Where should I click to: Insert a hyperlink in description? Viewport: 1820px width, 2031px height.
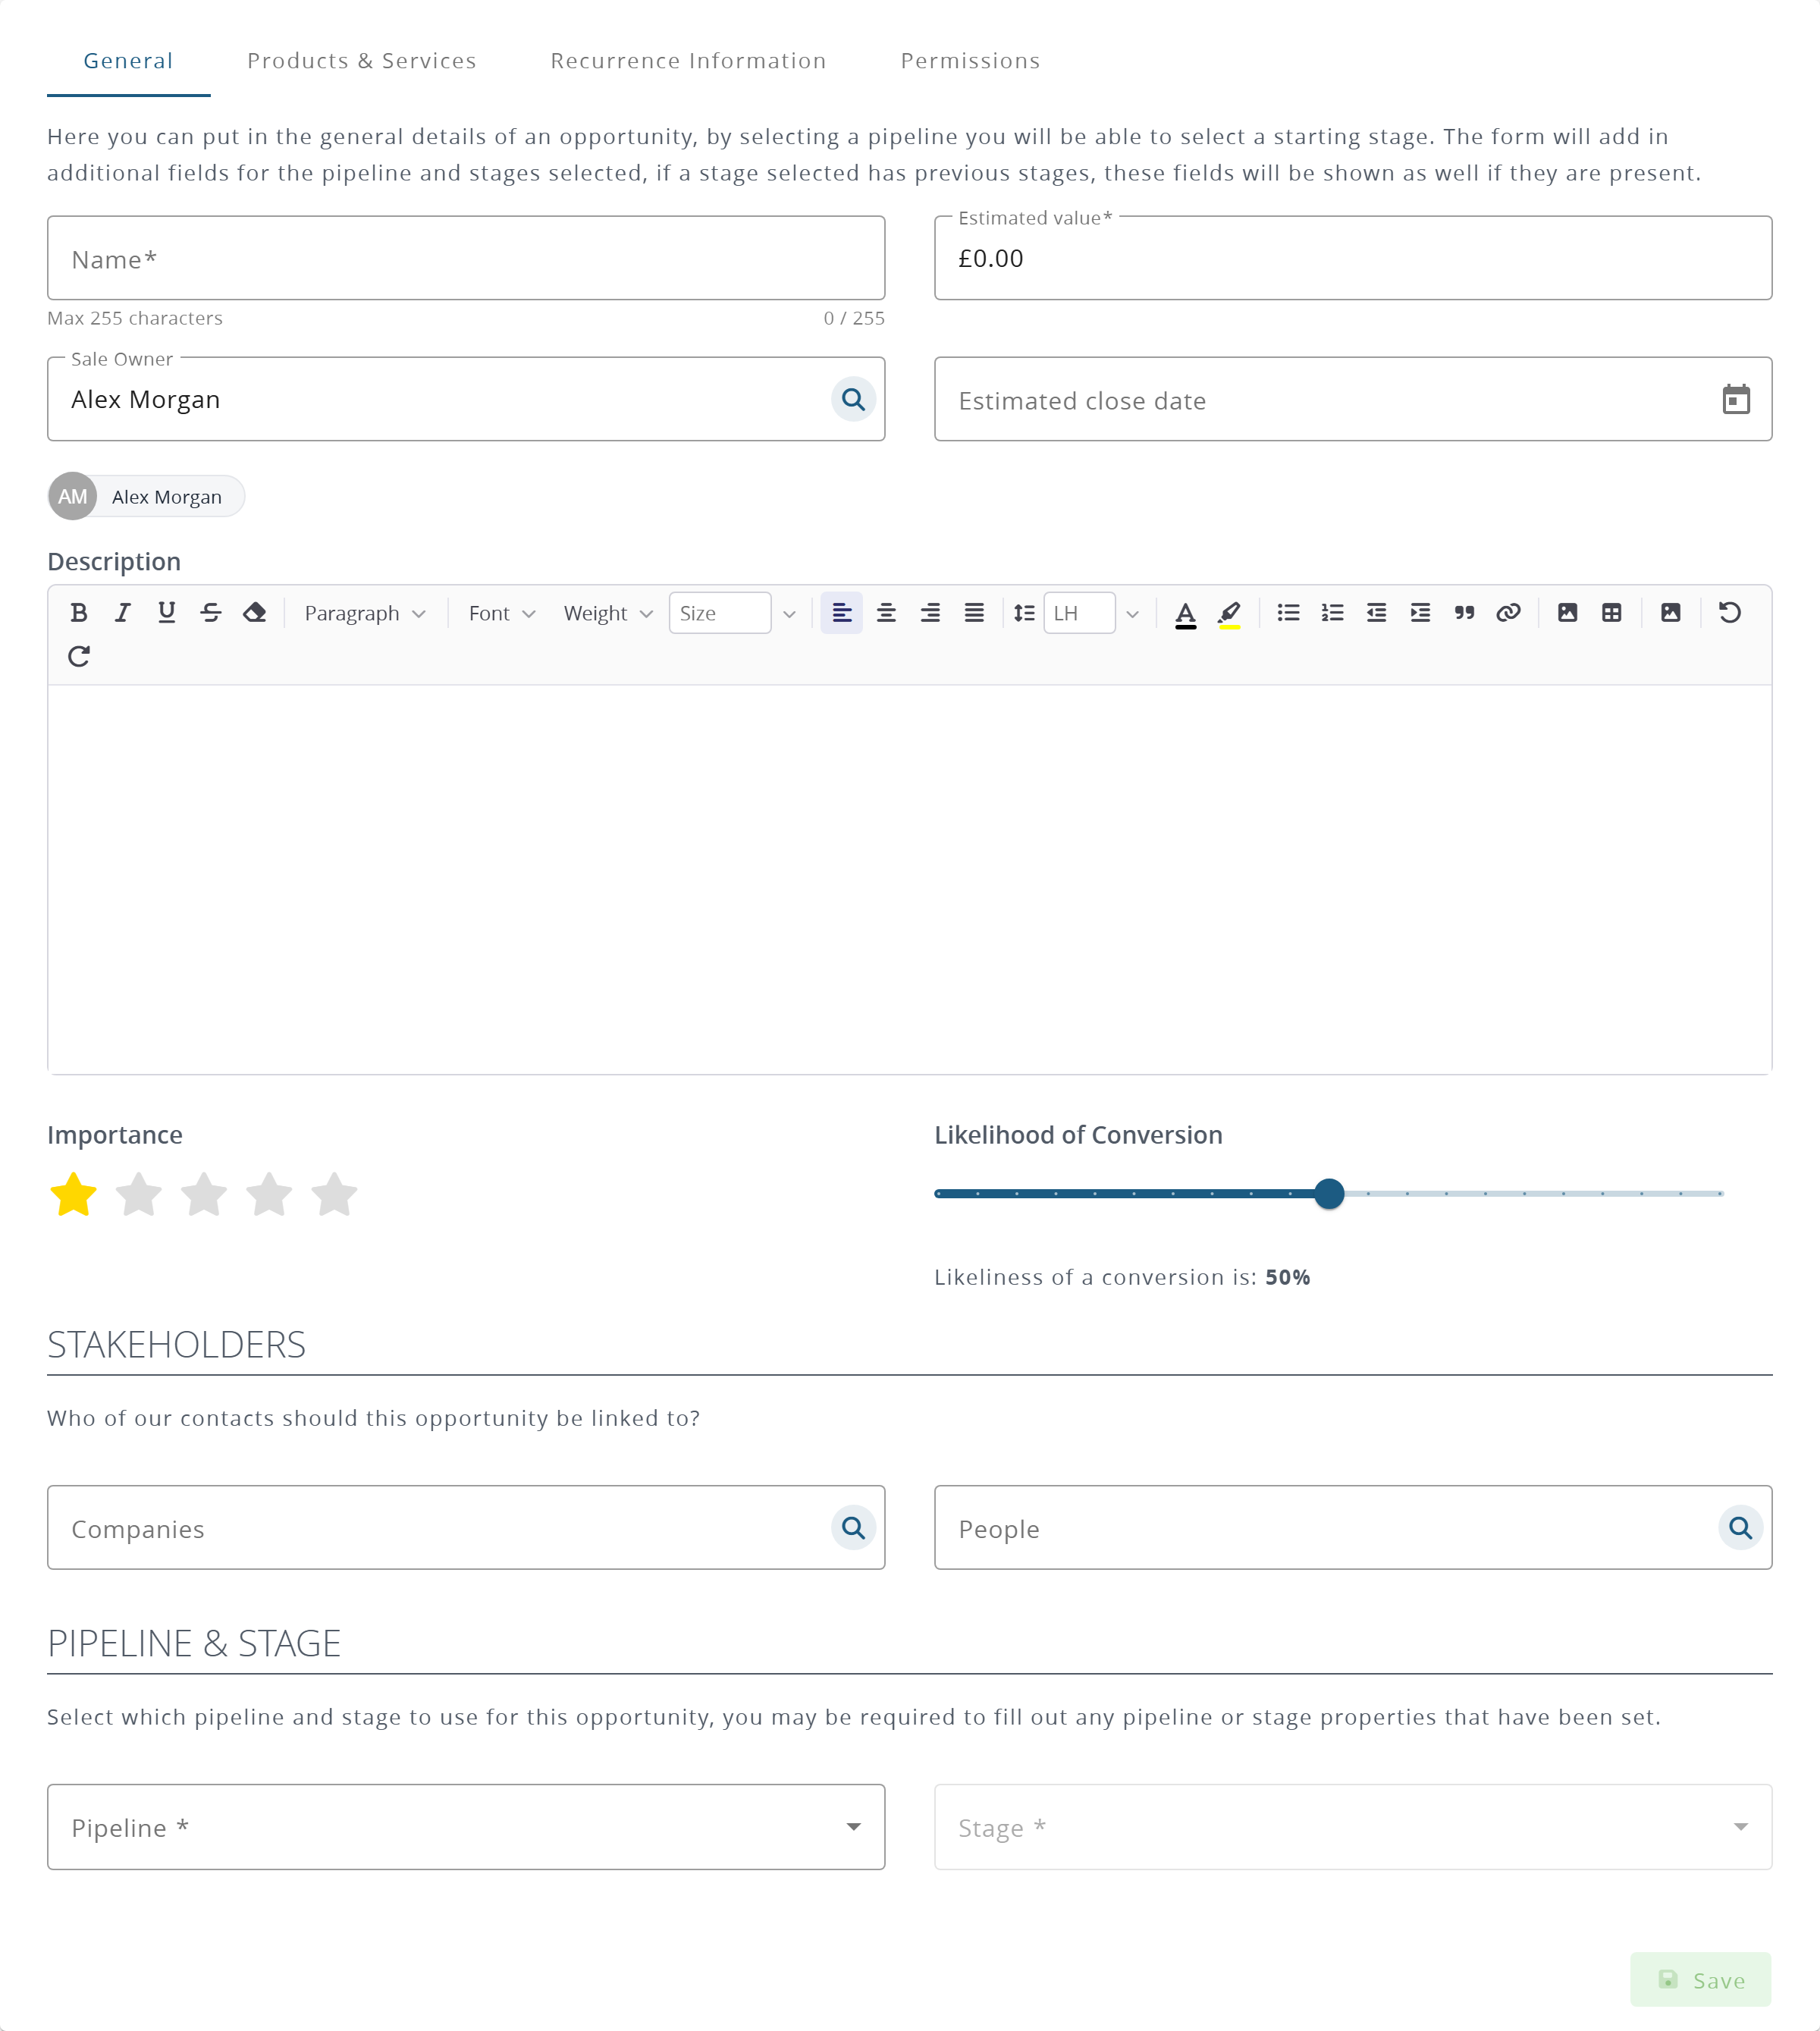(1509, 613)
